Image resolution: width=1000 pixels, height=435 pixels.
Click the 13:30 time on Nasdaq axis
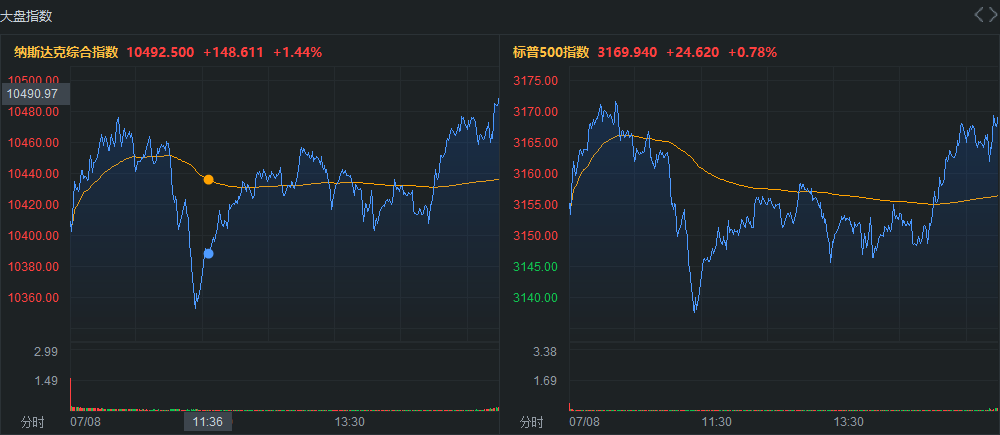pyautogui.click(x=349, y=422)
